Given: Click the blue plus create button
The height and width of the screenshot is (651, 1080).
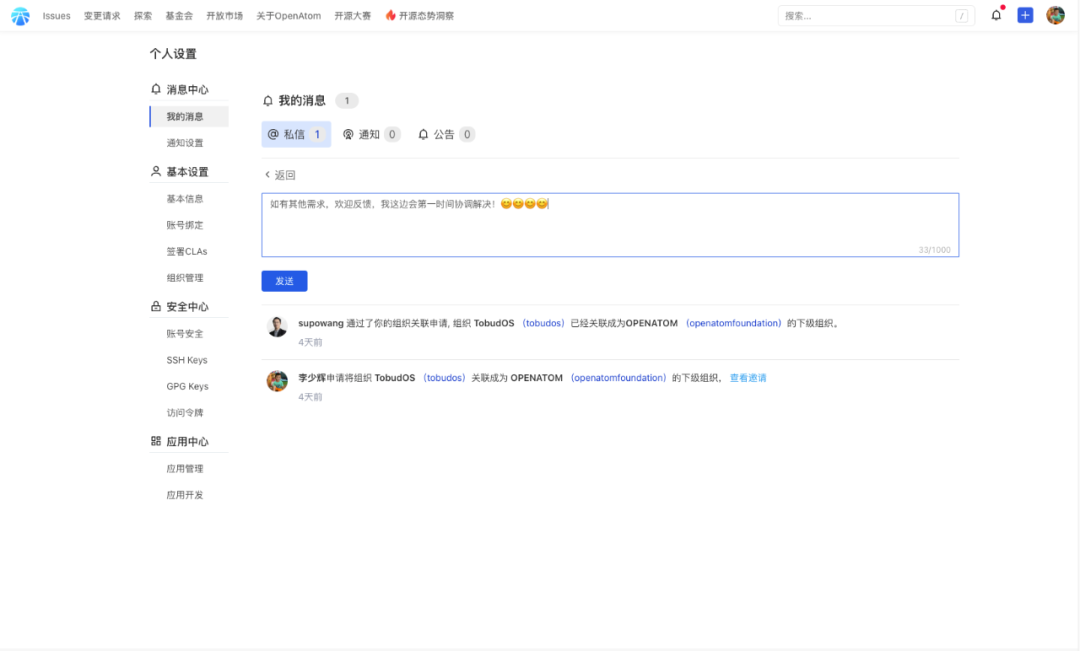Looking at the screenshot, I should click(x=1025, y=15).
